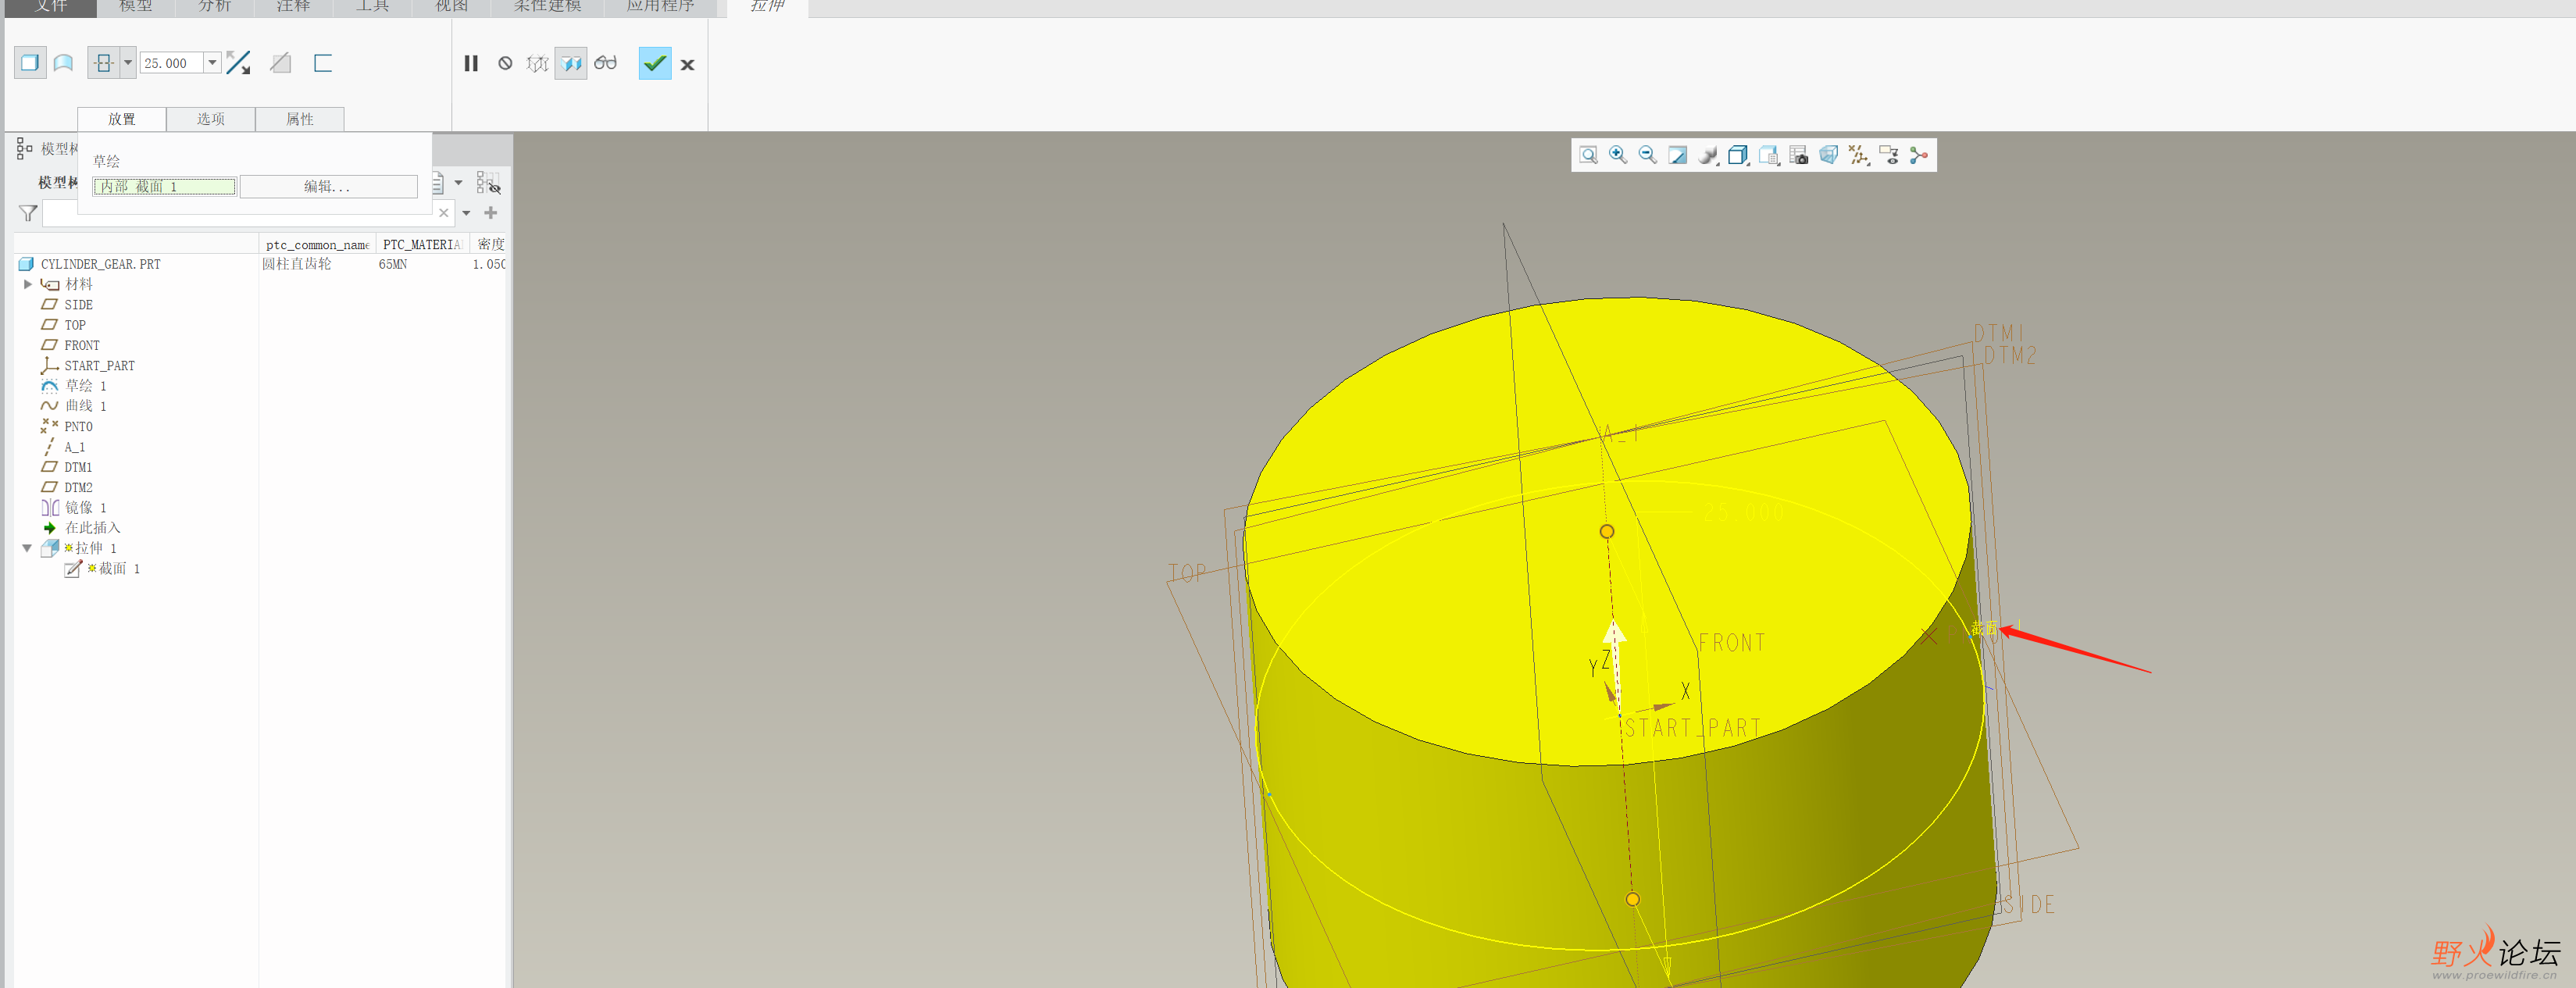The width and height of the screenshot is (2576, 988).
Task: Expand the 材料 tree node
Action: pyautogui.click(x=28, y=285)
